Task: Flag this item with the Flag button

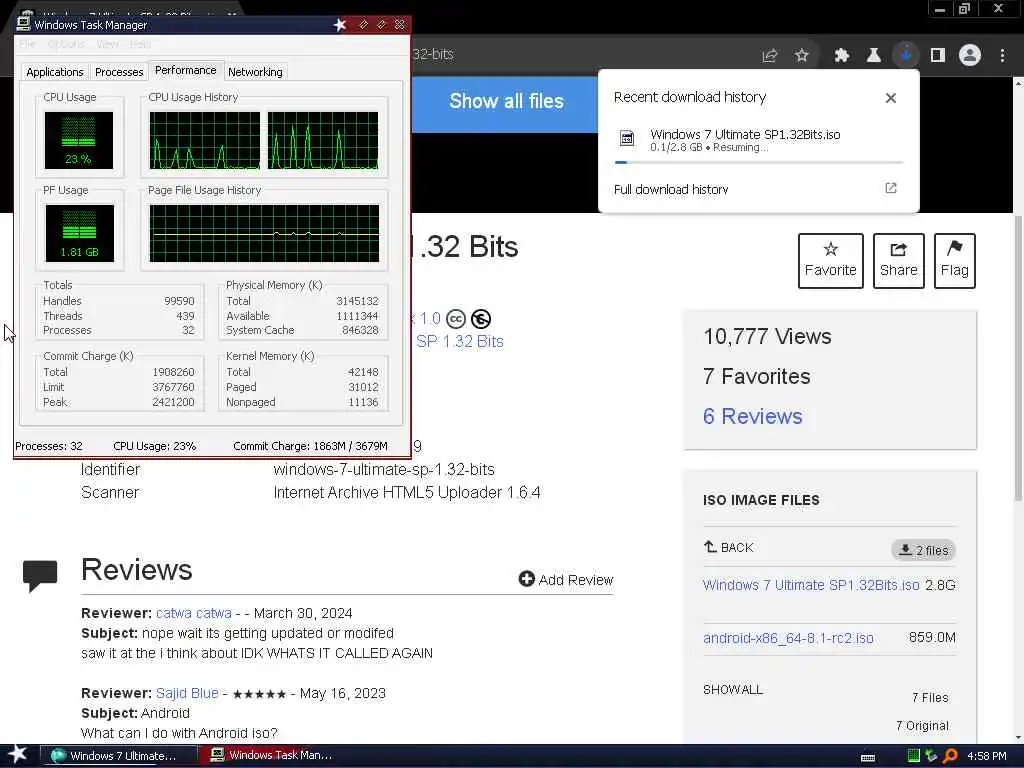Action: (955, 261)
